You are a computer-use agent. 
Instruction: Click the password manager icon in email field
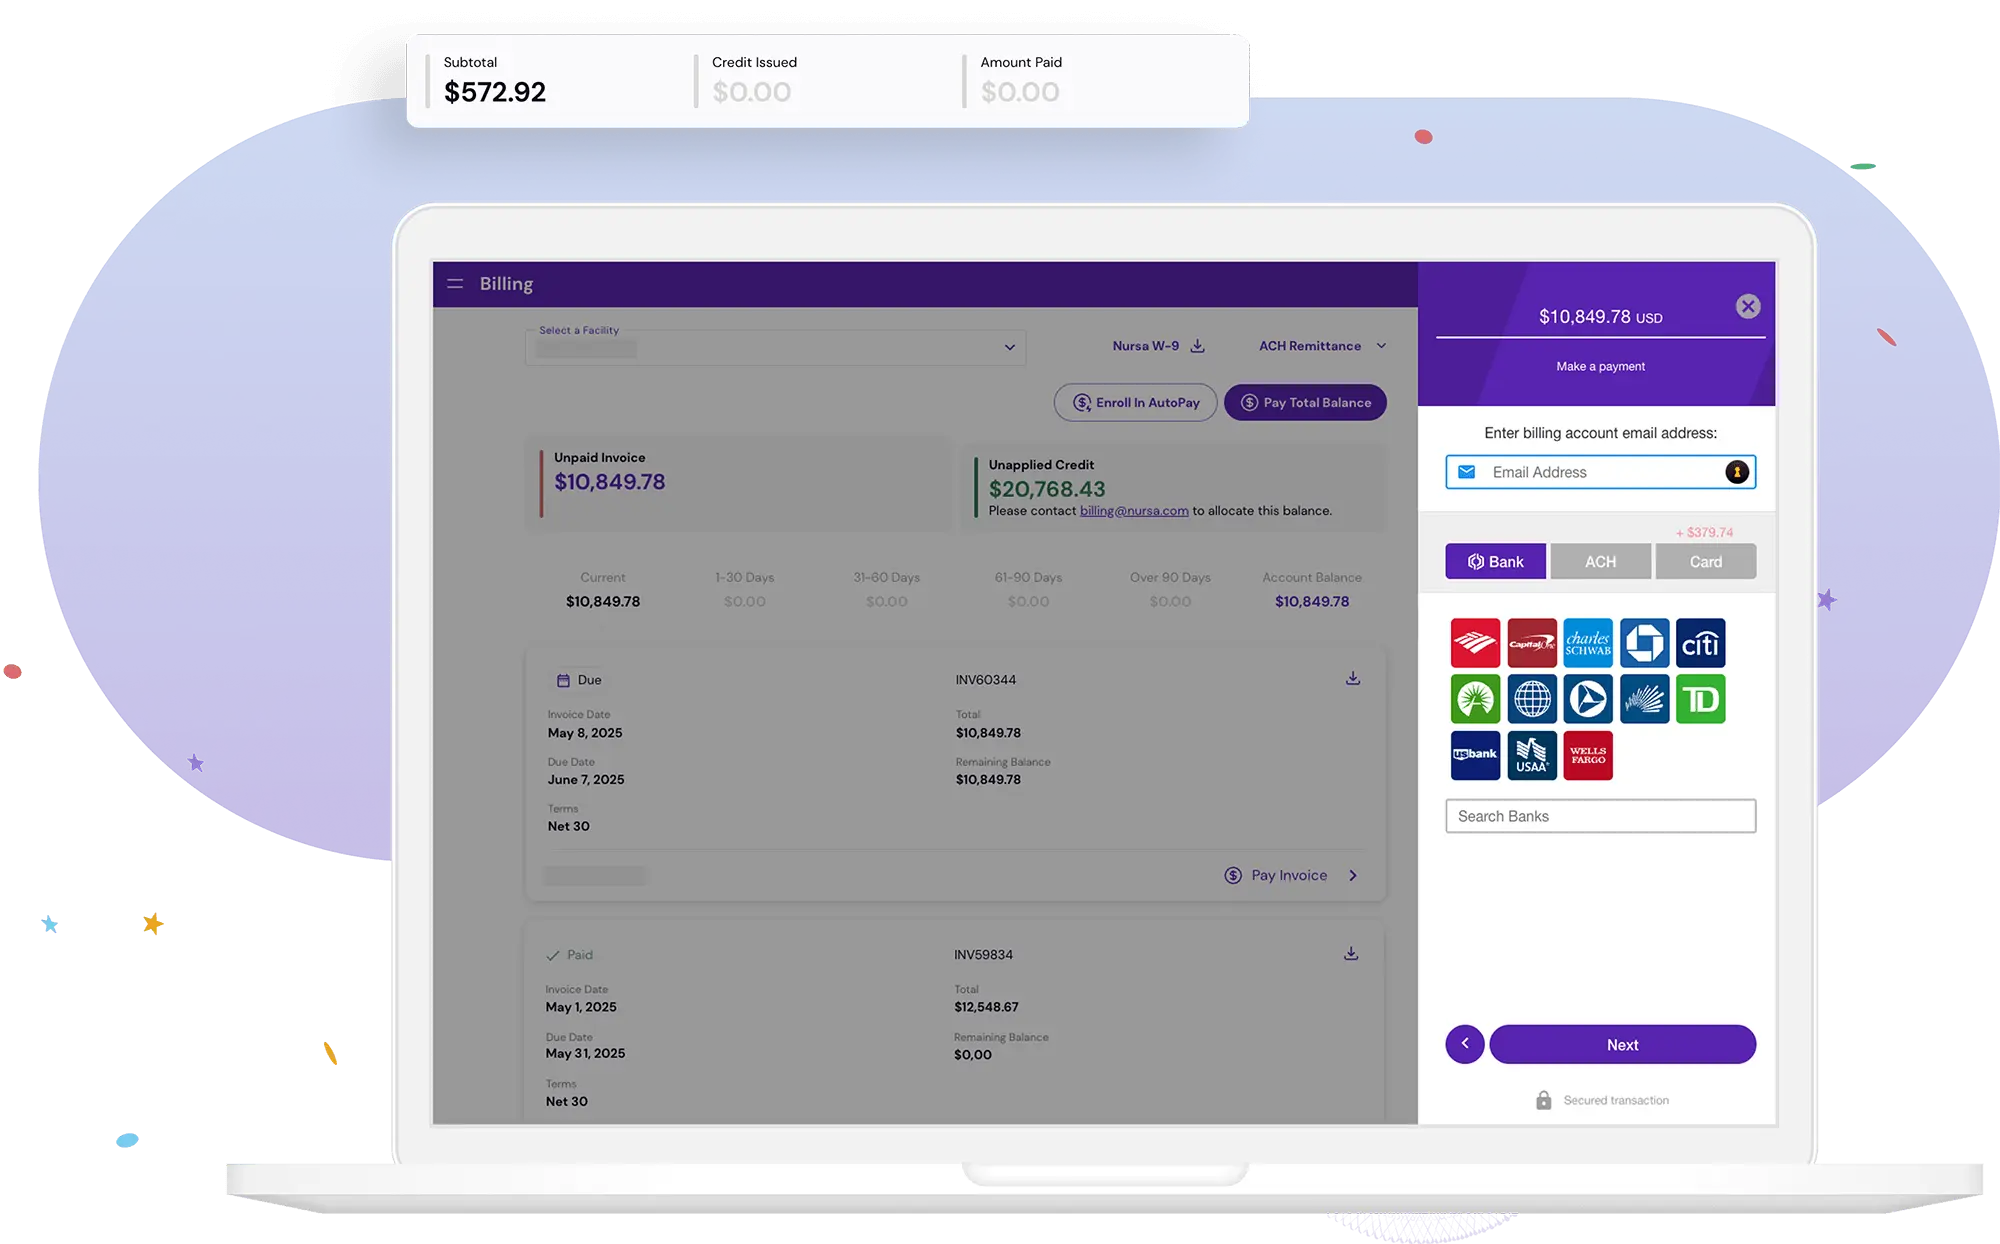pos(1736,472)
